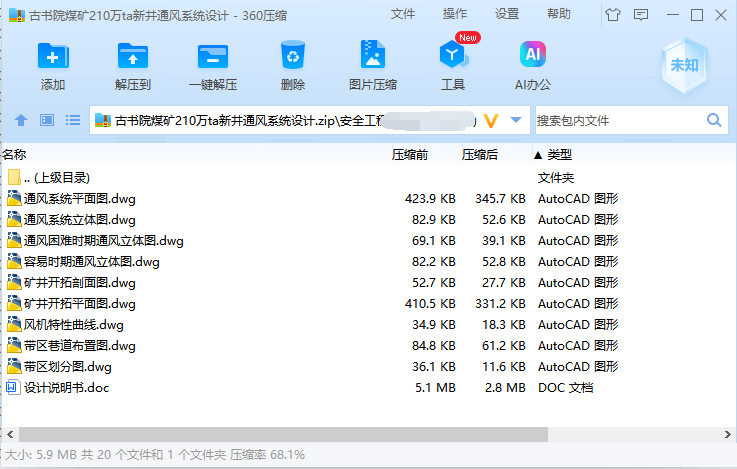Select the file 带区巷道布置图.dwg
This screenshot has width=737, height=469.
click(79, 345)
